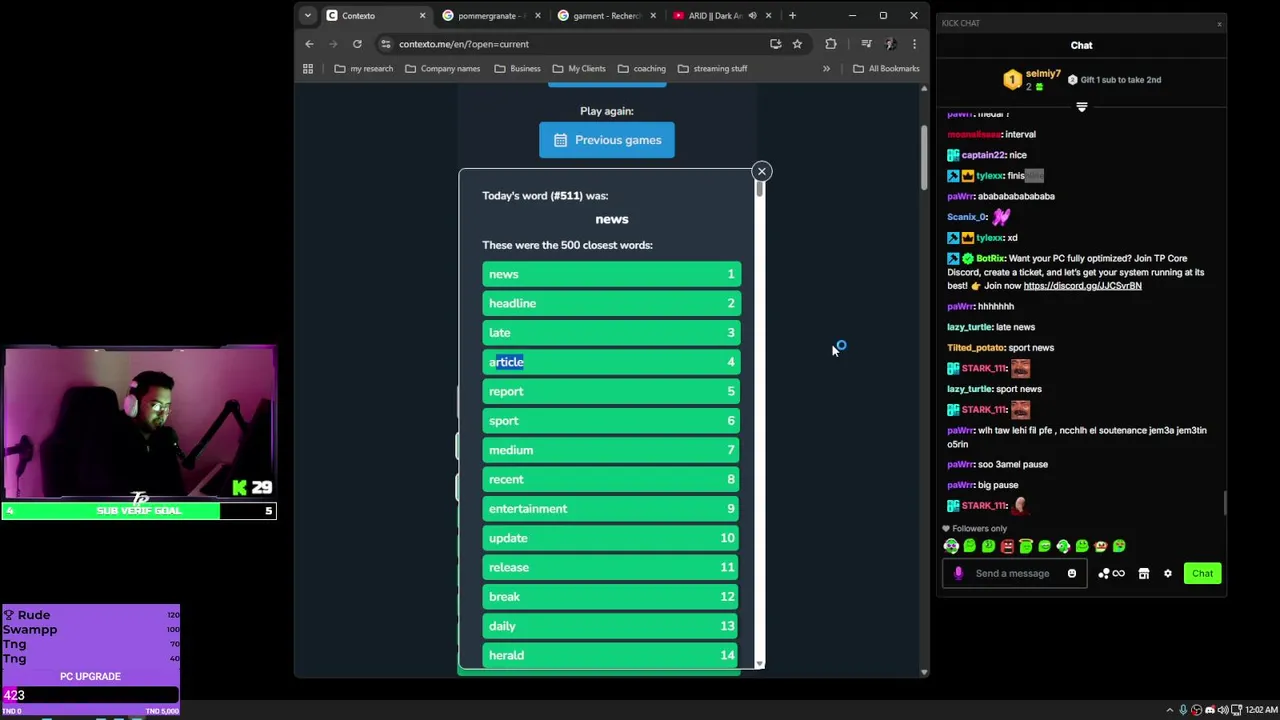Open site information icon in address bar
Viewport: 1280px width, 720px height.
386,44
